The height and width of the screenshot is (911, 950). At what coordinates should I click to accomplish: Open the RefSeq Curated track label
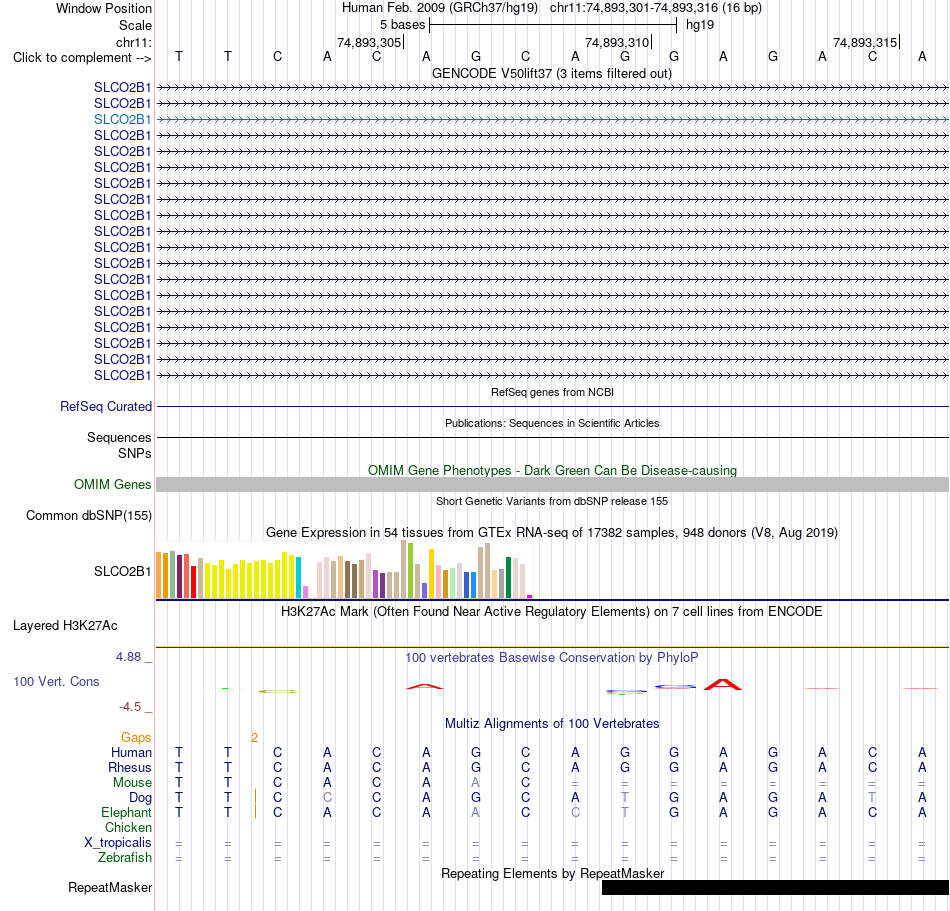point(105,406)
